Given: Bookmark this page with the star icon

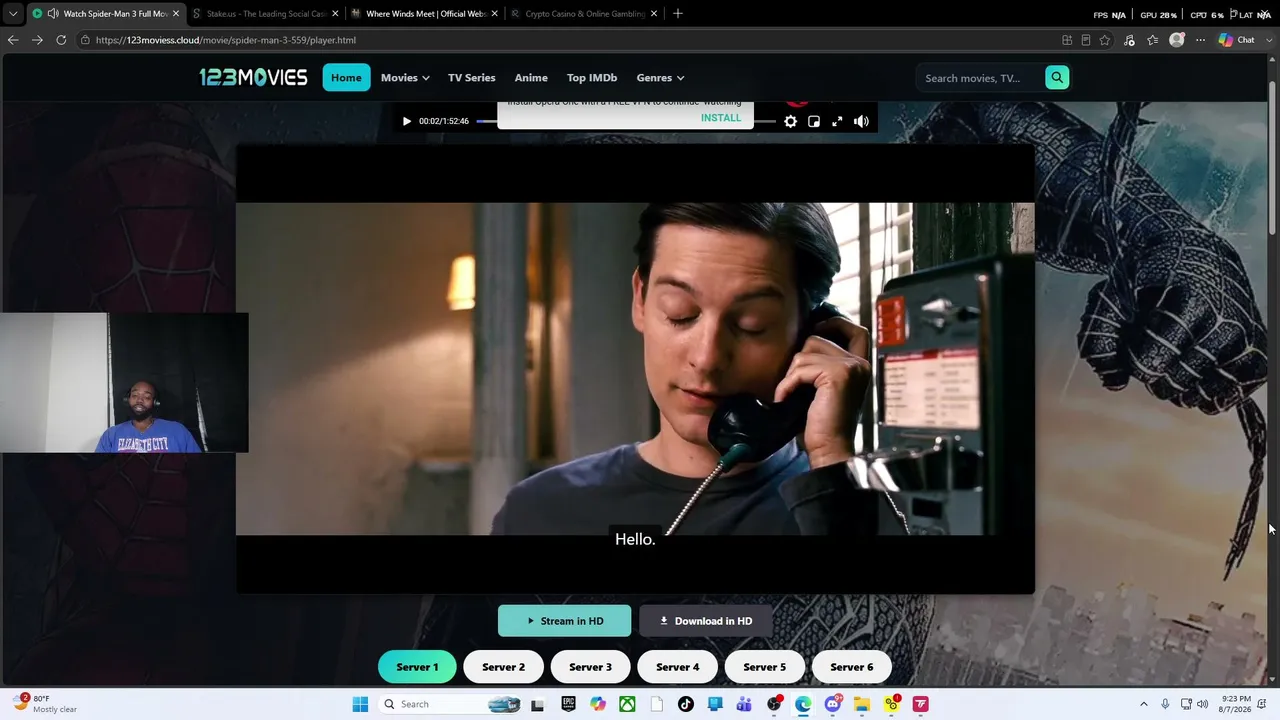Looking at the screenshot, I should coord(1105,40).
